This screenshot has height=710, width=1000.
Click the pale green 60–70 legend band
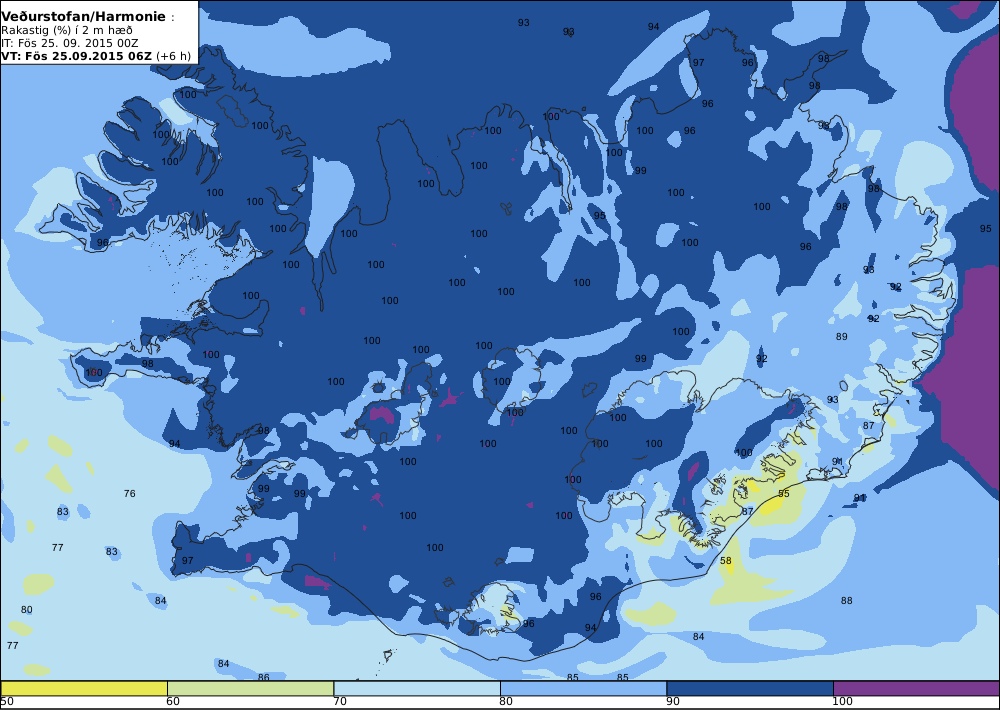[250, 688]
